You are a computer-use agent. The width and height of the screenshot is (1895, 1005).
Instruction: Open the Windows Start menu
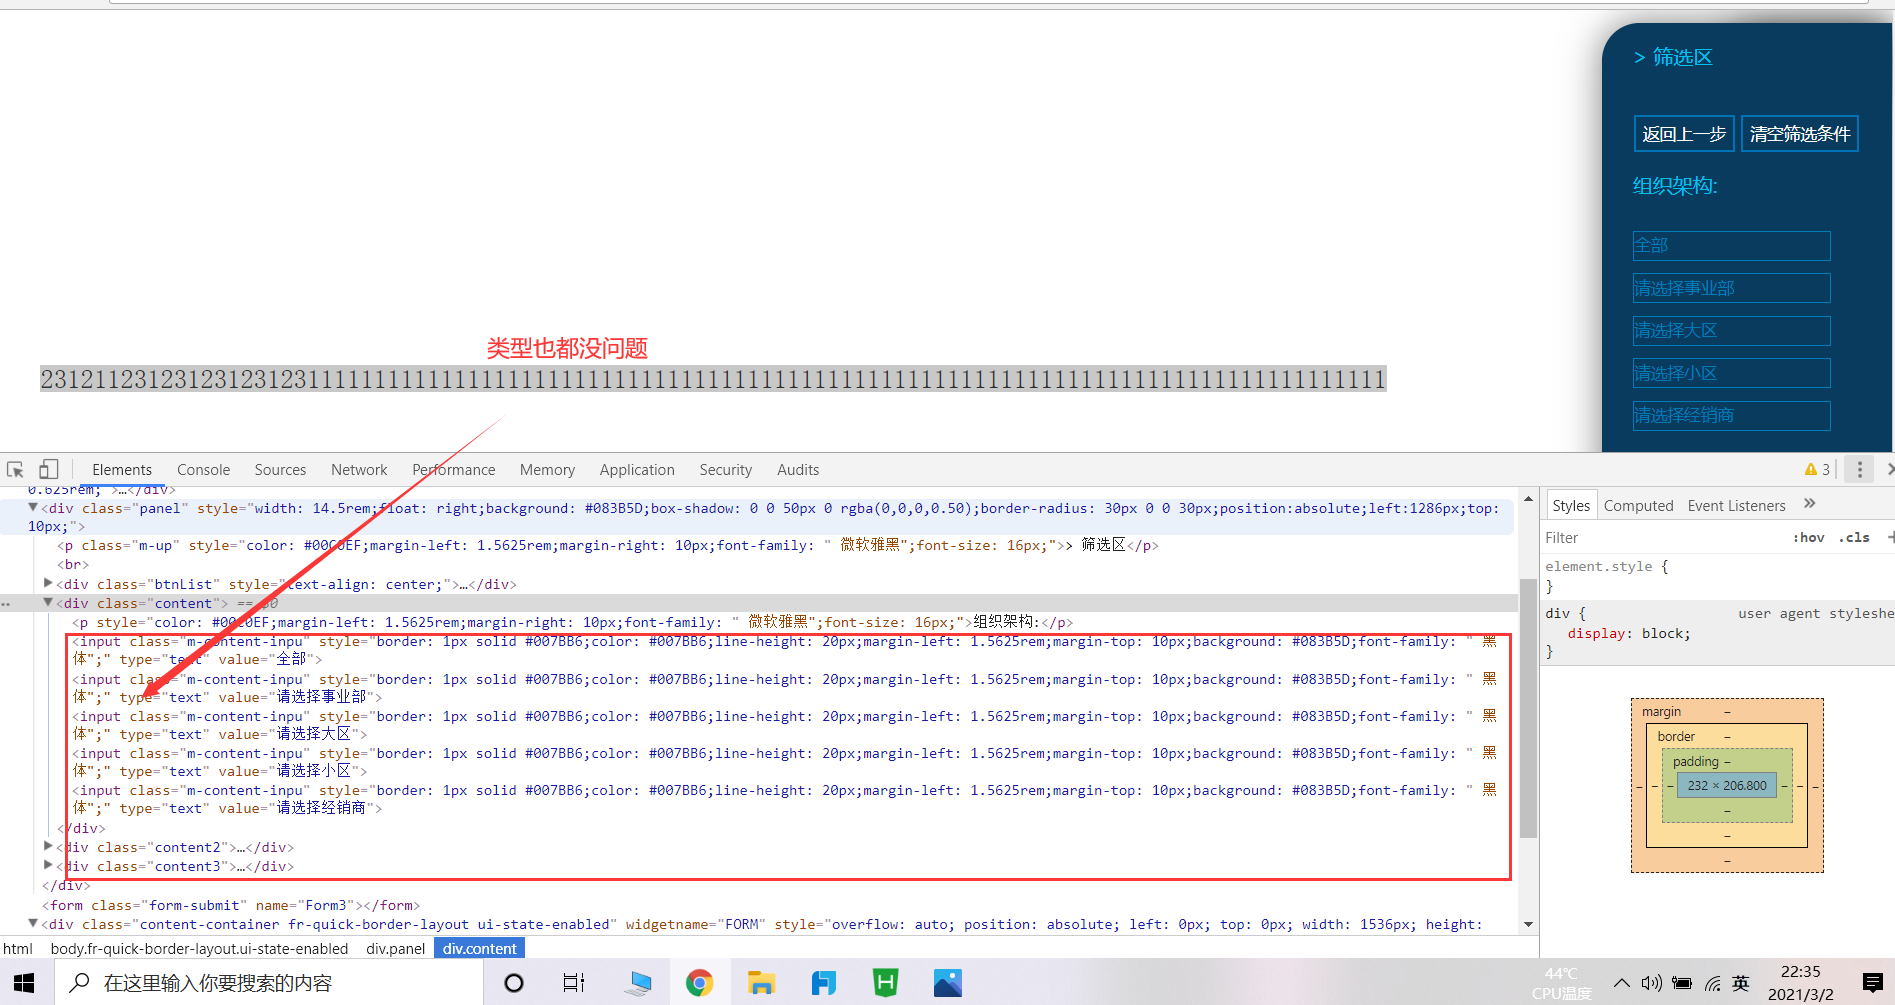(x=24, y=983)
